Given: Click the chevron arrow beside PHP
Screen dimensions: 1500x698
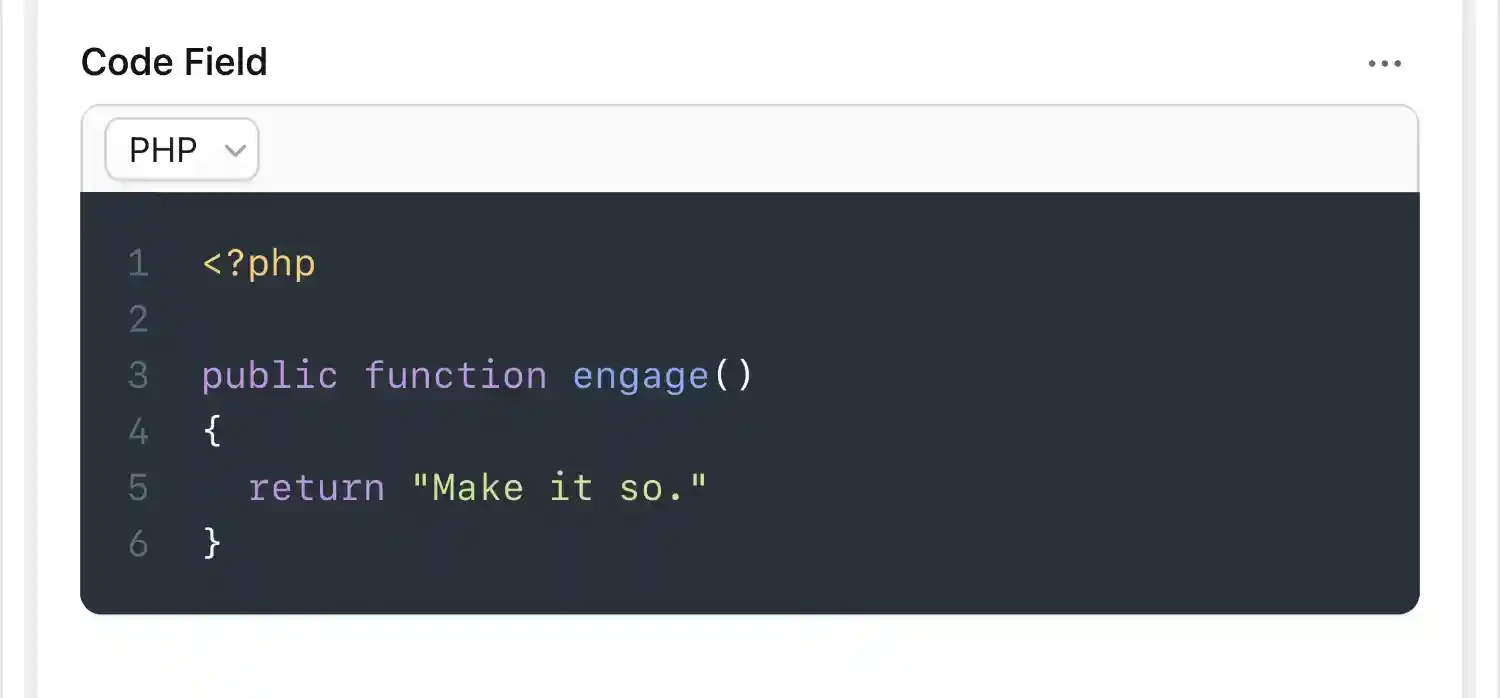Looking at the screenshot, I should click(236, 151).
